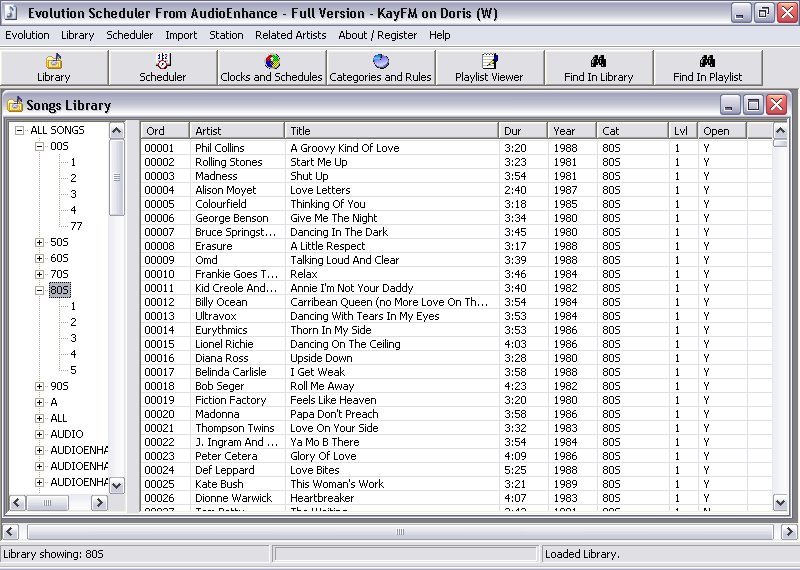Sort by the Open column header
Screen dimensions: 800x570
pyautogui.click(x=722, y=131)
